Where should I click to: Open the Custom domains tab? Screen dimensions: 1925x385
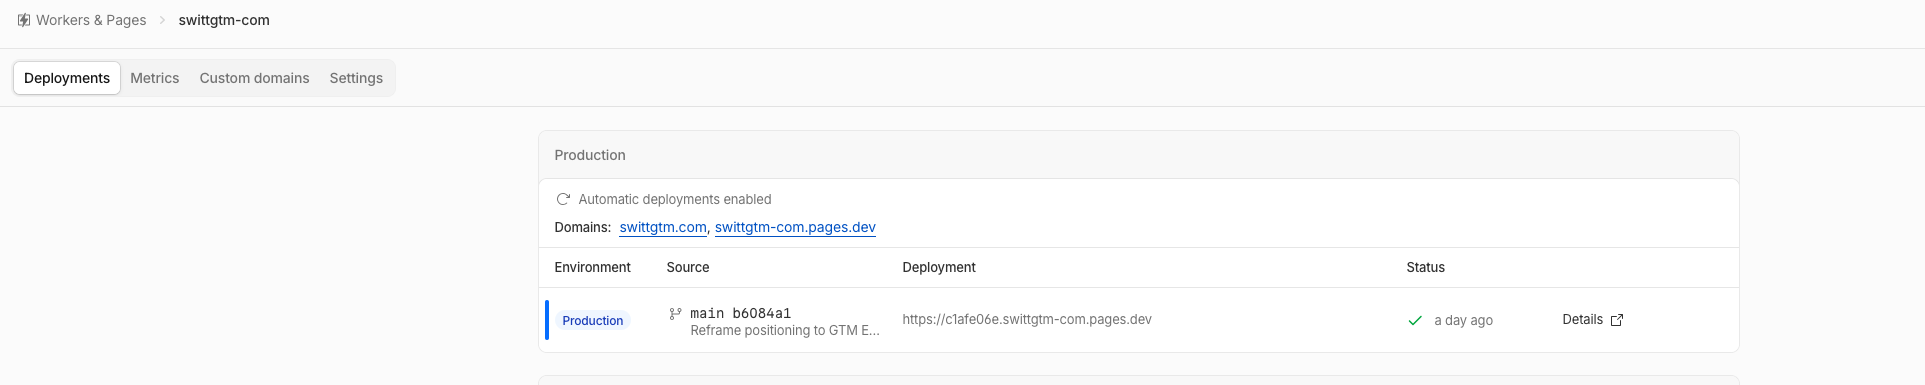click(254, 78)
